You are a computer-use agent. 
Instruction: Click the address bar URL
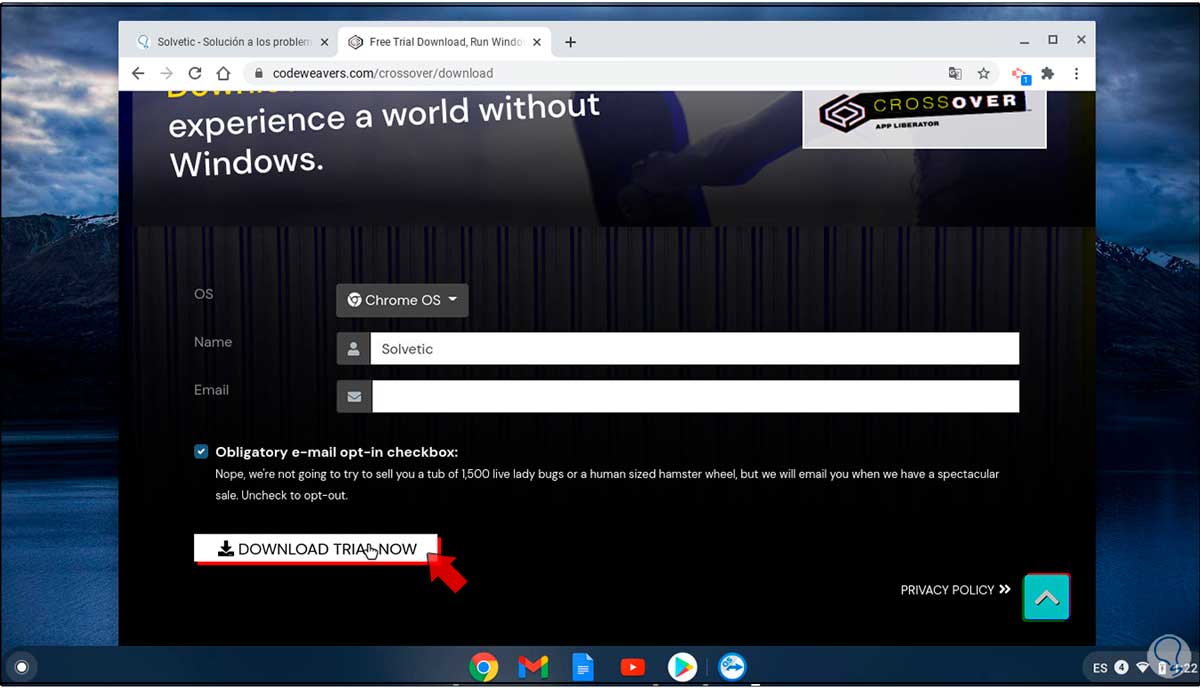[383, 73]
